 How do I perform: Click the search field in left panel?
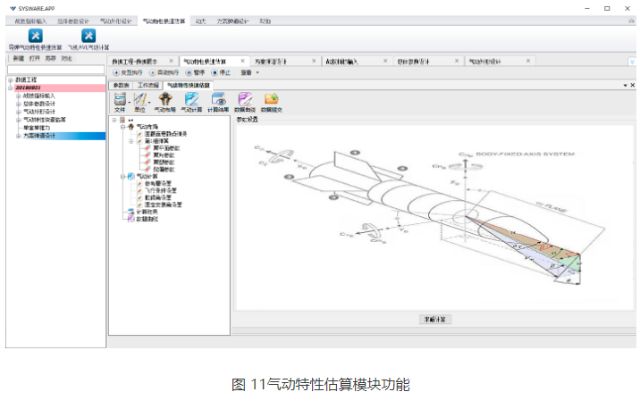(x=53, y=69)
